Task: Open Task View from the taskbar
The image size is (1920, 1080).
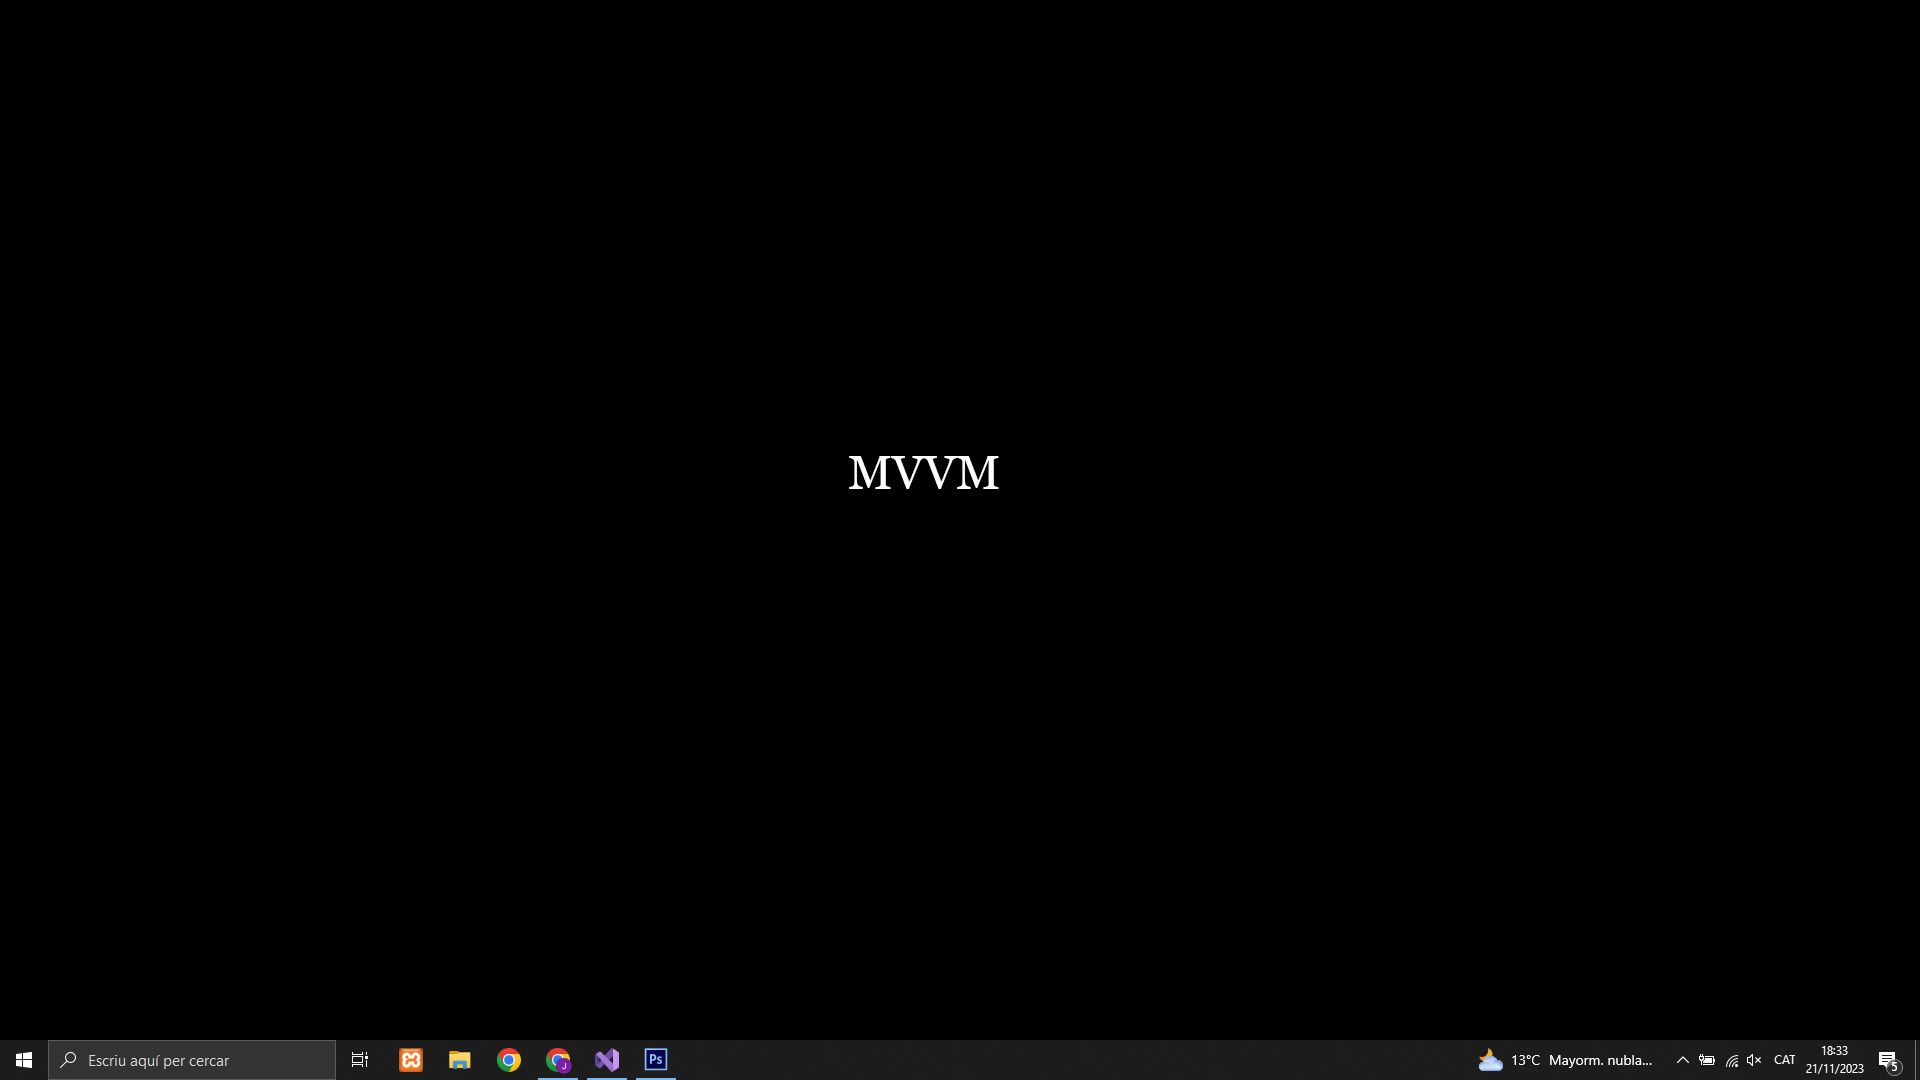Action: pyautogui.click(x=360, y=1060)
